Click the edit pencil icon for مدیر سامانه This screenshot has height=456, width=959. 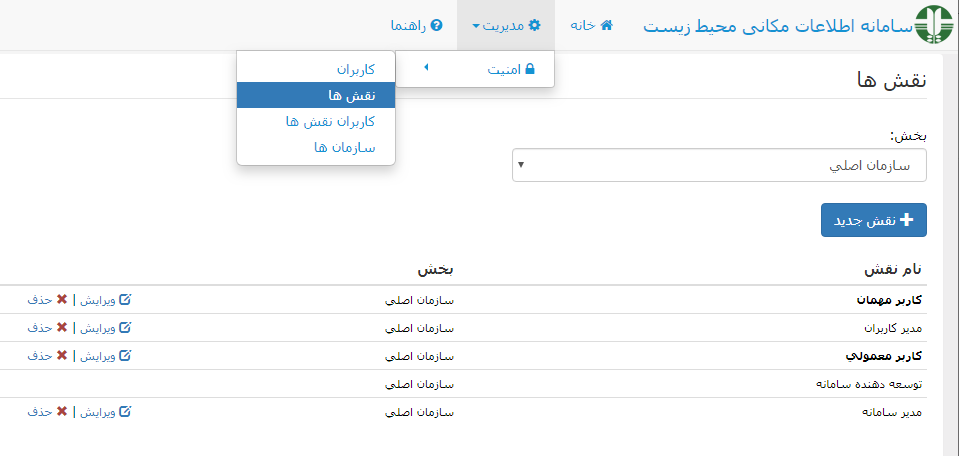125,412
